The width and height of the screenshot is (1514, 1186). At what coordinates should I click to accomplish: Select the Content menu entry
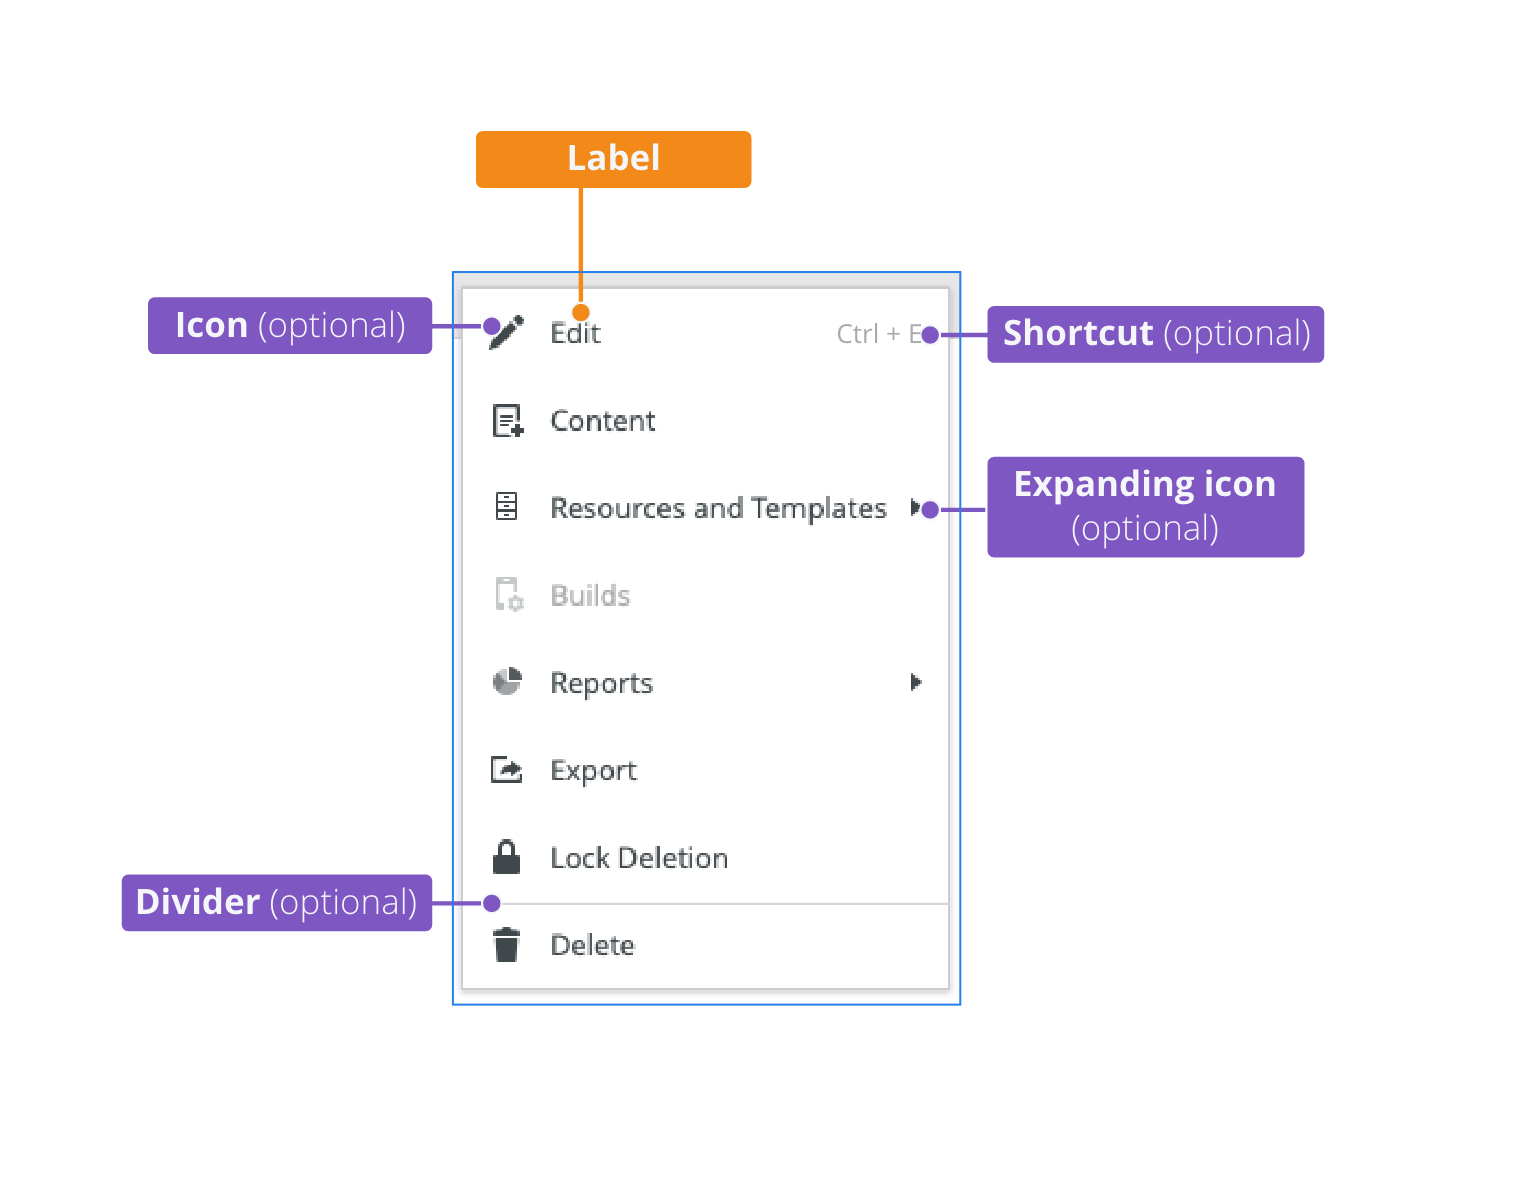[705, 421]
